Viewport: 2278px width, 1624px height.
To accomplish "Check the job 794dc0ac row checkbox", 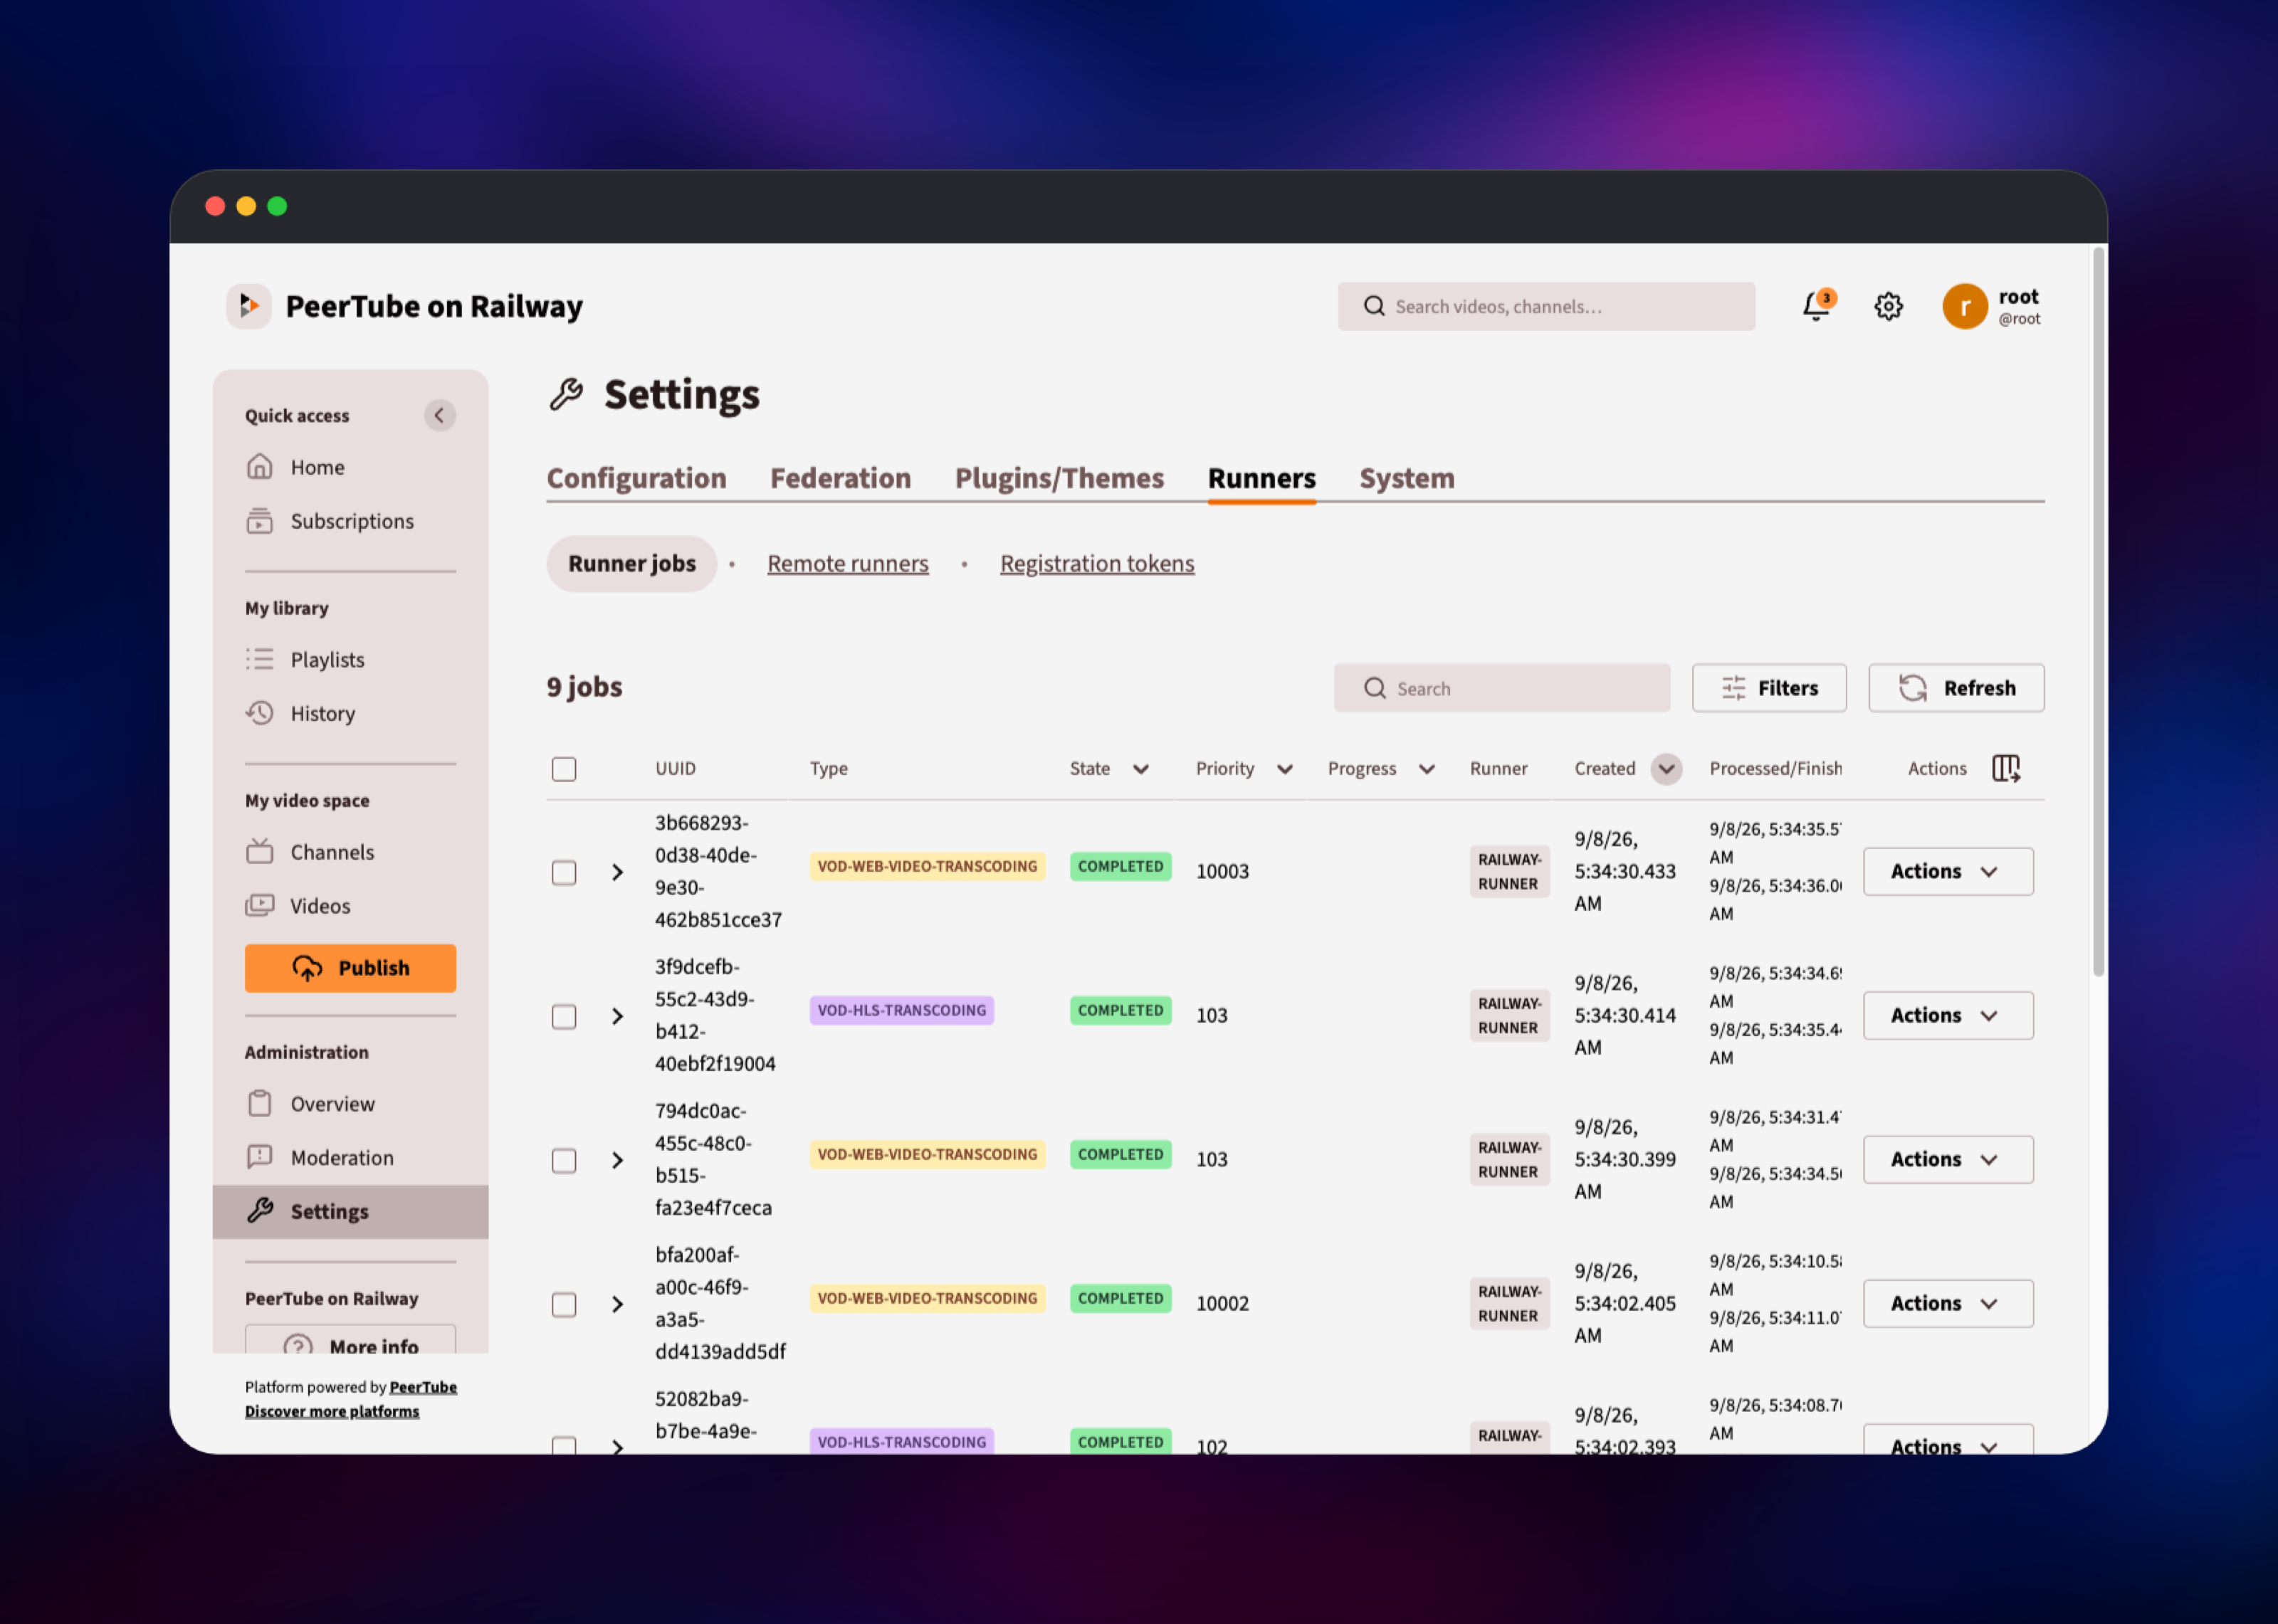I will pyautogui.click(x=564, y=1161).
